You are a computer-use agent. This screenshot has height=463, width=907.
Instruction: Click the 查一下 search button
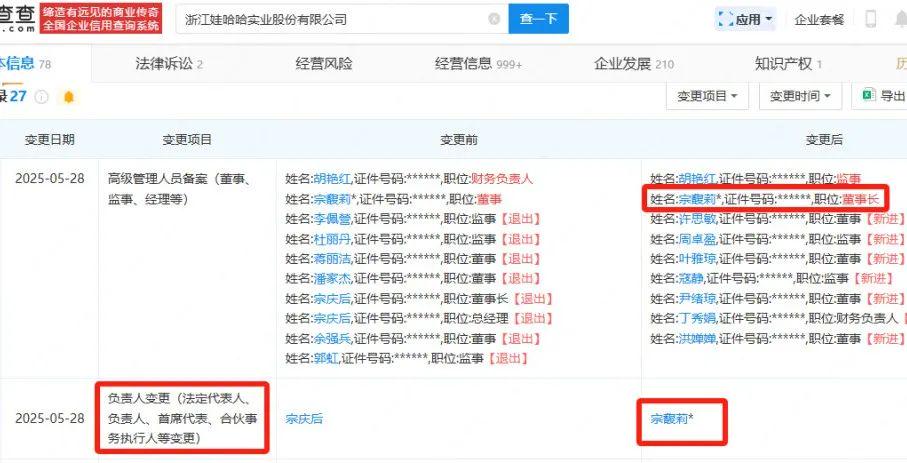(539, 19)
